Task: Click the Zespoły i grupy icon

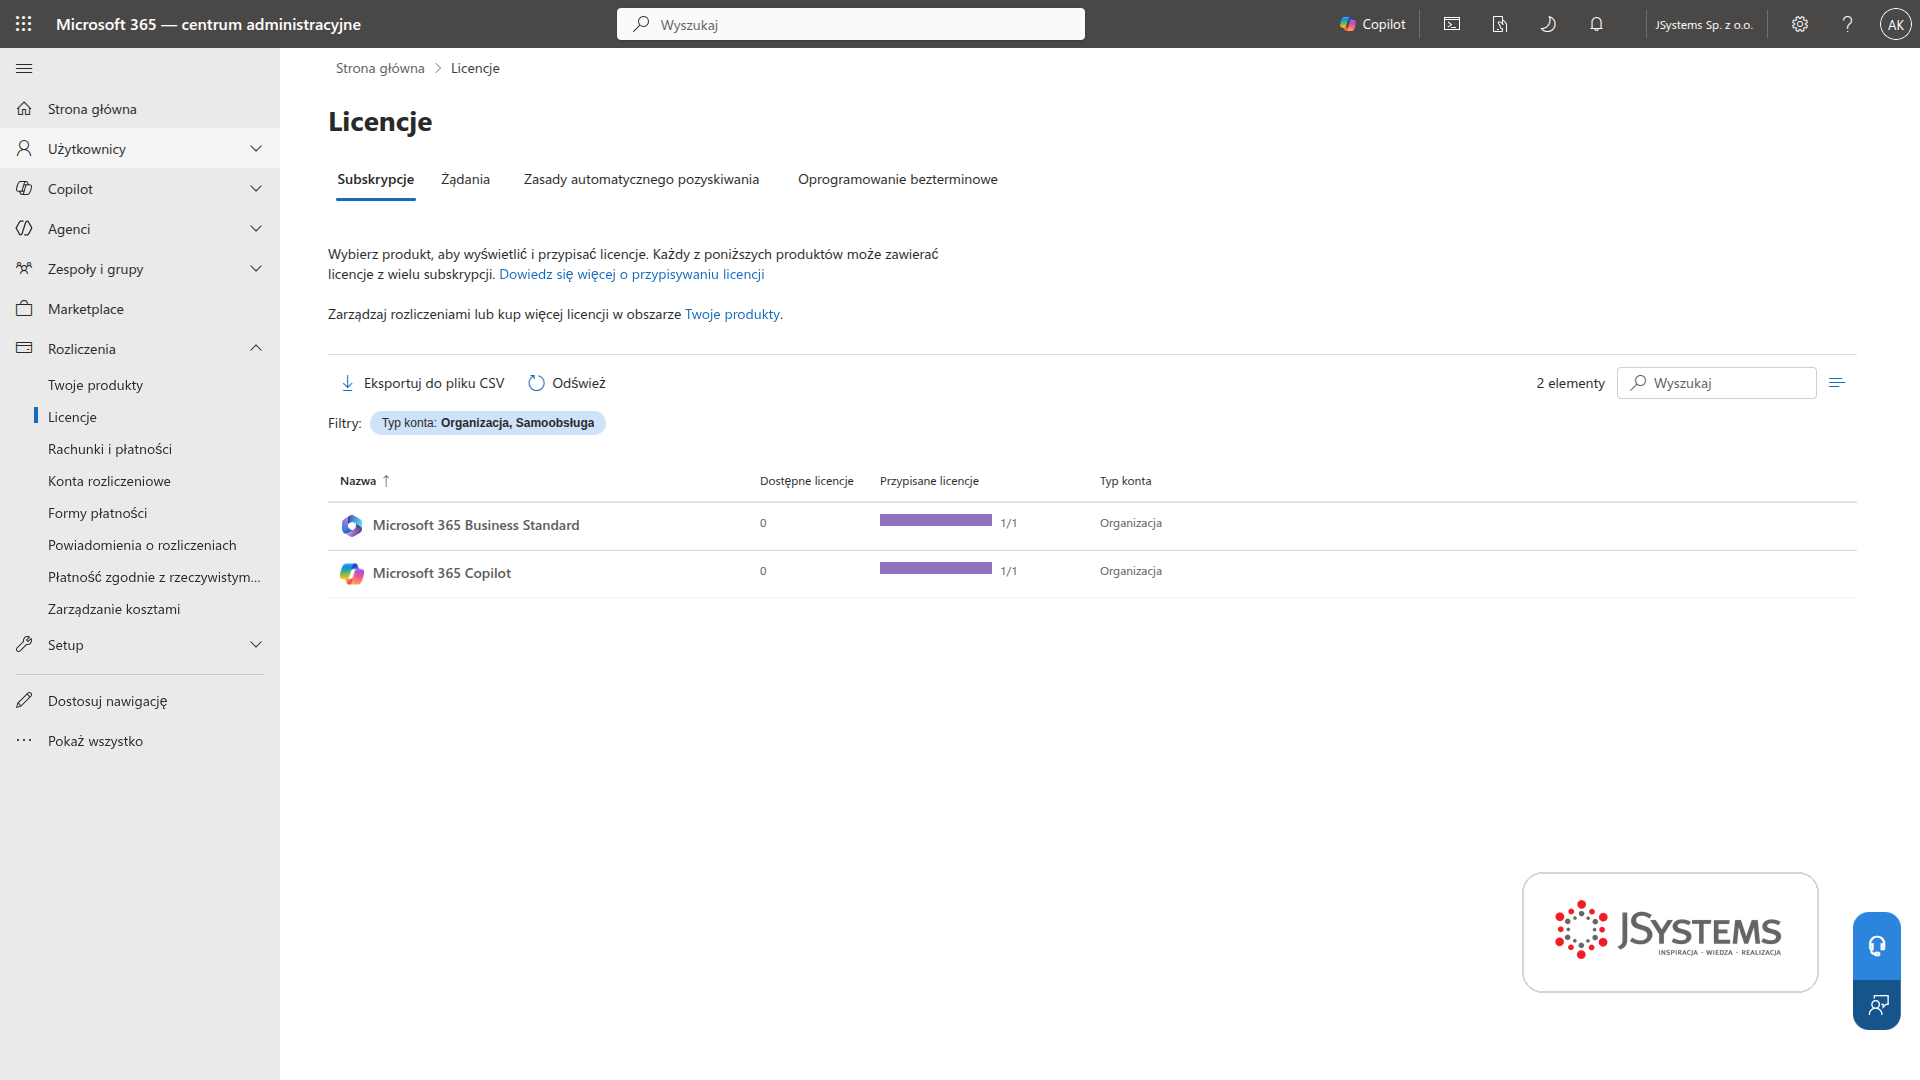Action: 24,268
